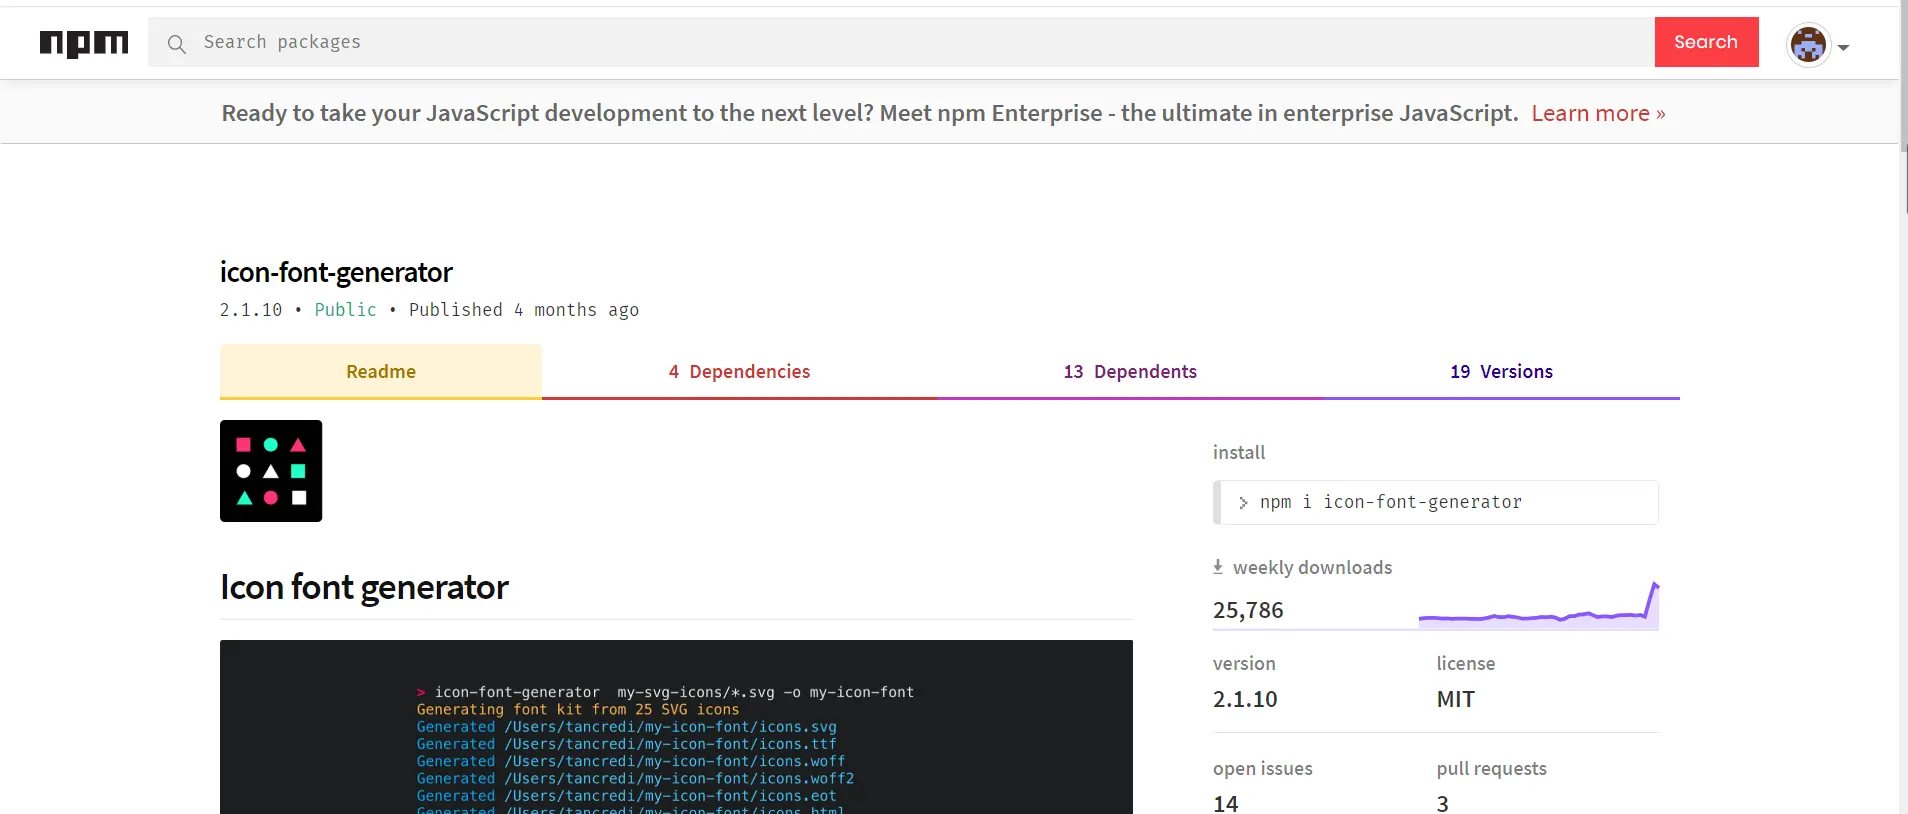The height and width of the screenshot is (814, 1908).
Task: Click the license label
Action: [1466, 663]
